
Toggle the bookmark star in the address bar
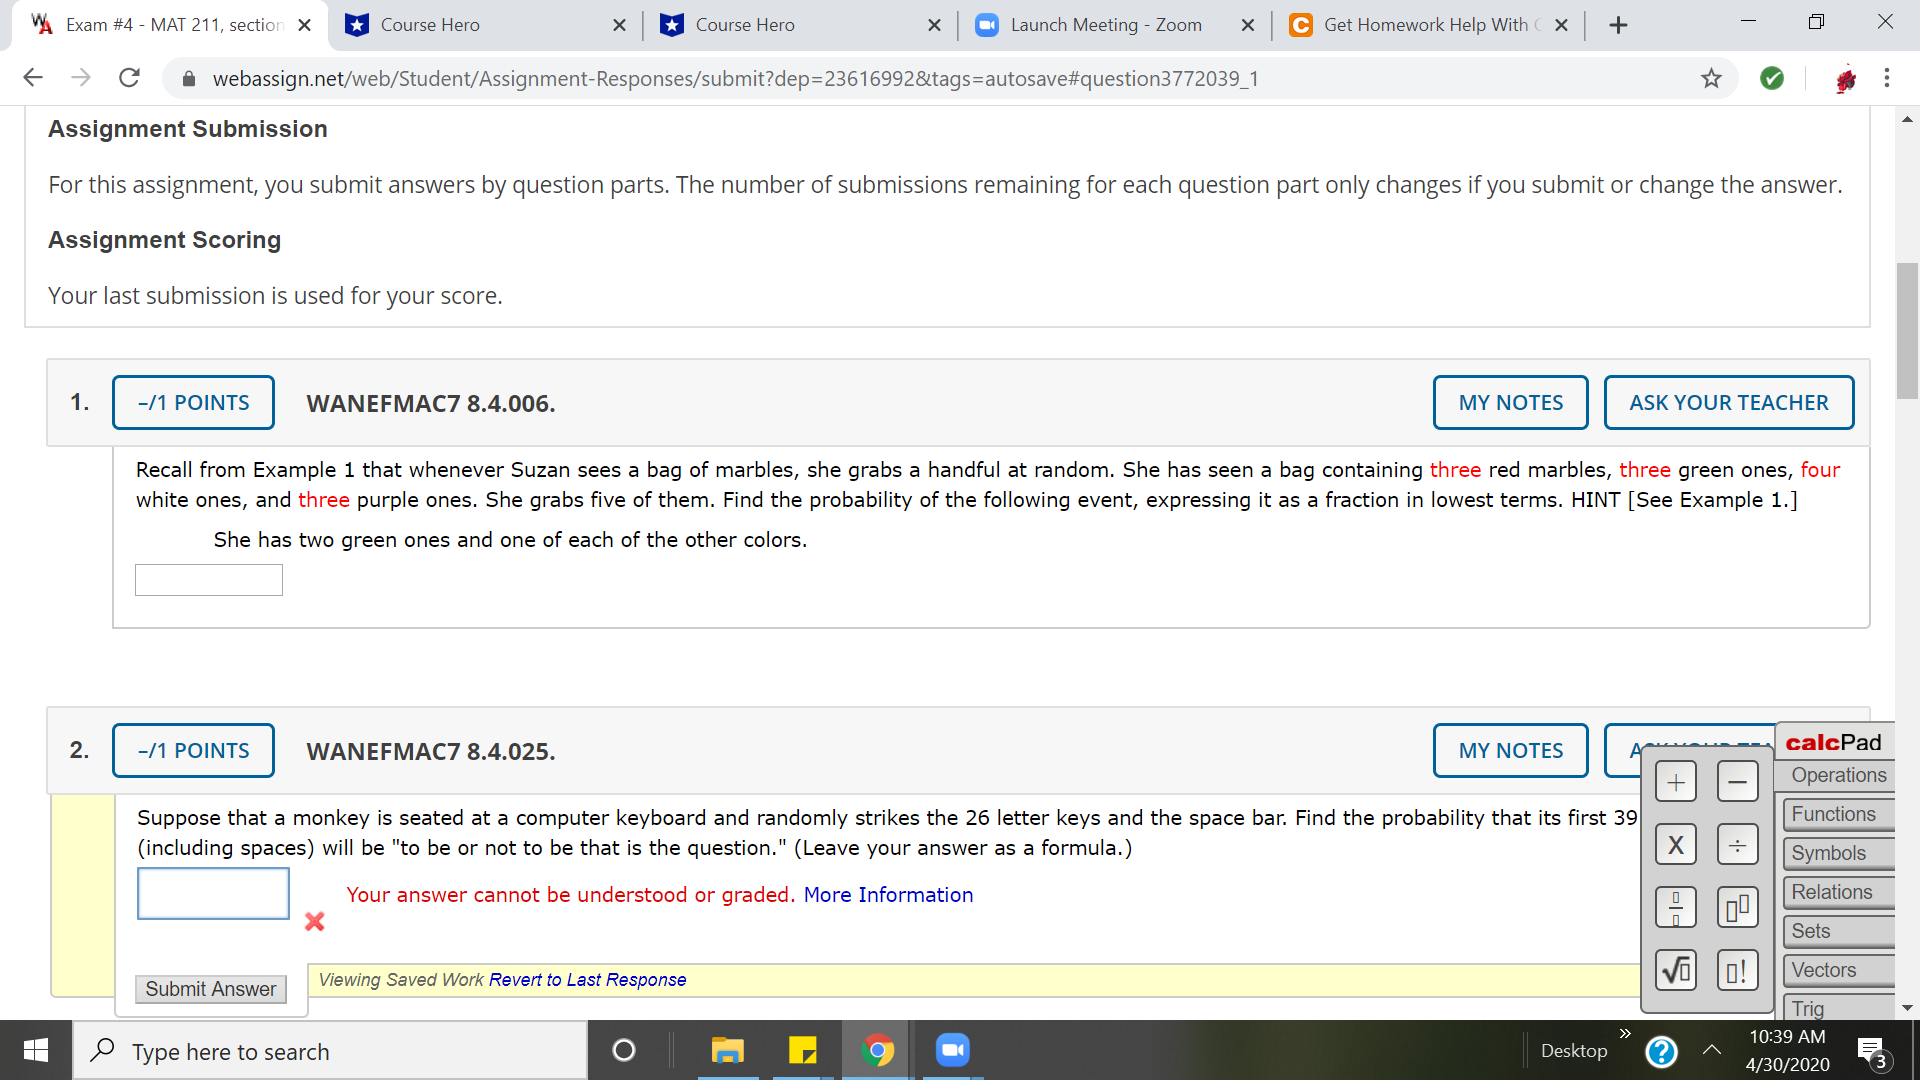(x=1712, y=78)
